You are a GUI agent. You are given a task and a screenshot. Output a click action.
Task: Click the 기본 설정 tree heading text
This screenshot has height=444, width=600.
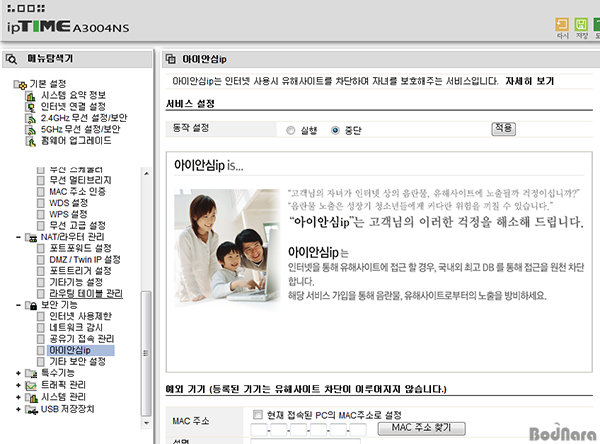[48, 84]
